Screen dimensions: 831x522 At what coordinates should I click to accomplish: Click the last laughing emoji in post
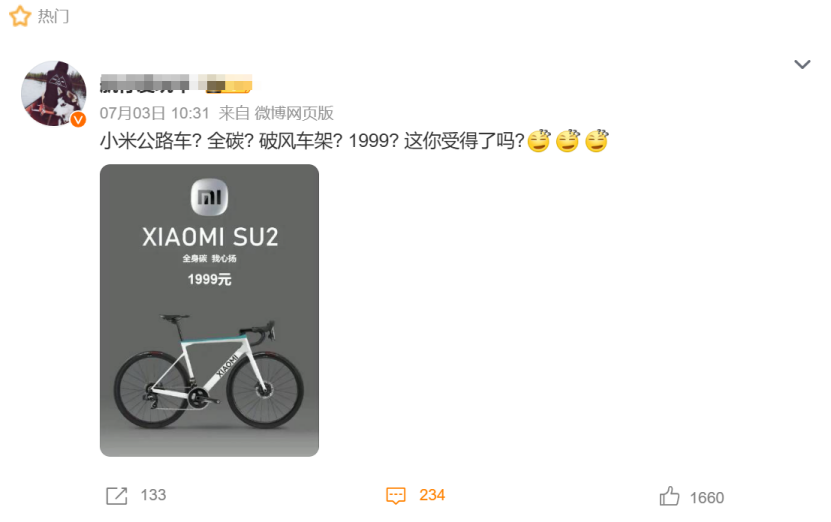(596, 140)
